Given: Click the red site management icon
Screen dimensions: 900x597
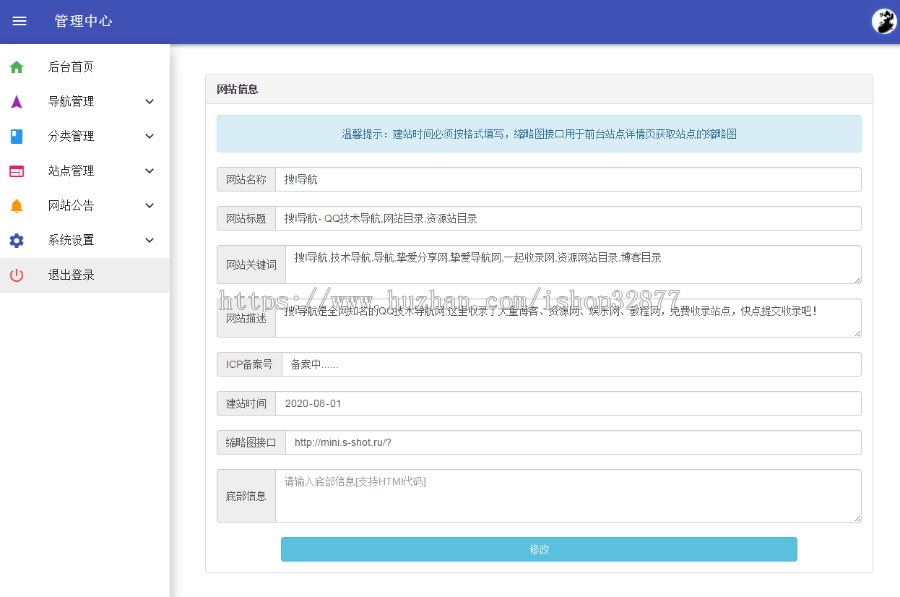Looking at the screenshot, I should point(17,171).
